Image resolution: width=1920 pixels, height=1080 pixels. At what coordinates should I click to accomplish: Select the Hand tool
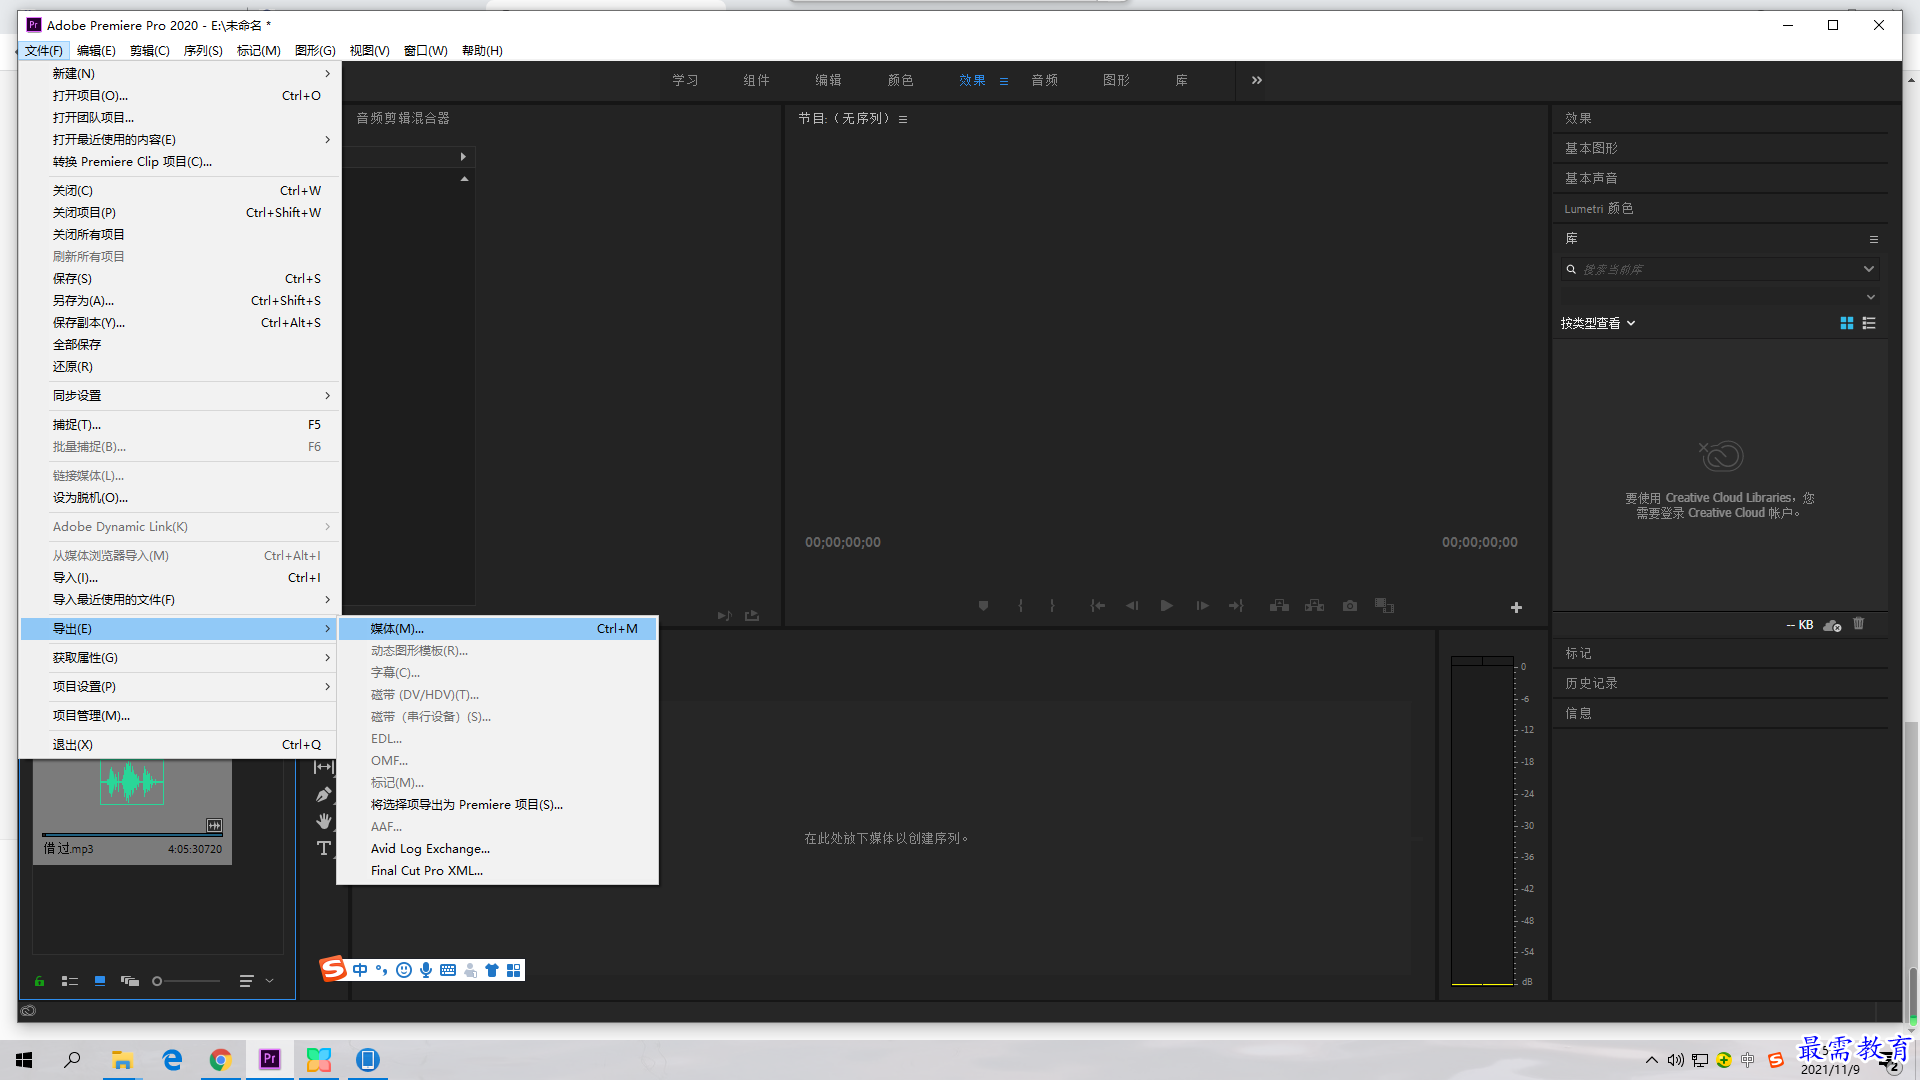click(x=323, y=821)
